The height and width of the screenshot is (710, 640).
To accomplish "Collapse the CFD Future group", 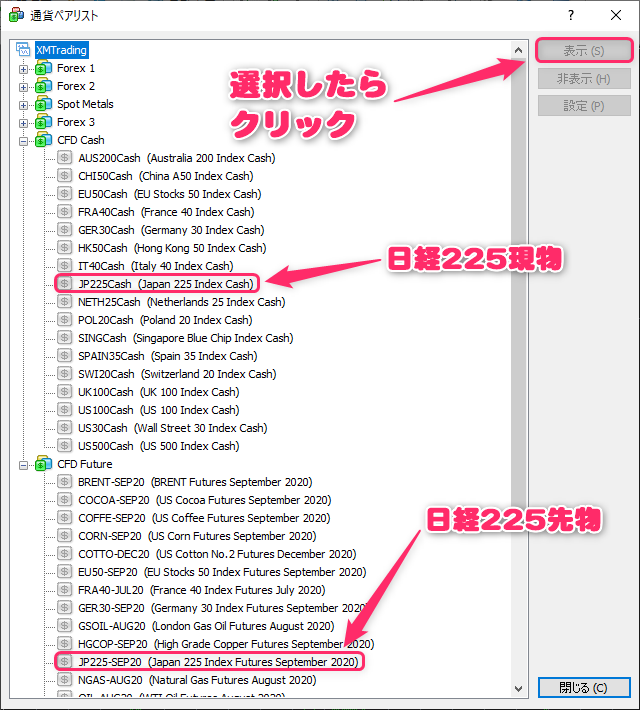I will coord(24,465).
